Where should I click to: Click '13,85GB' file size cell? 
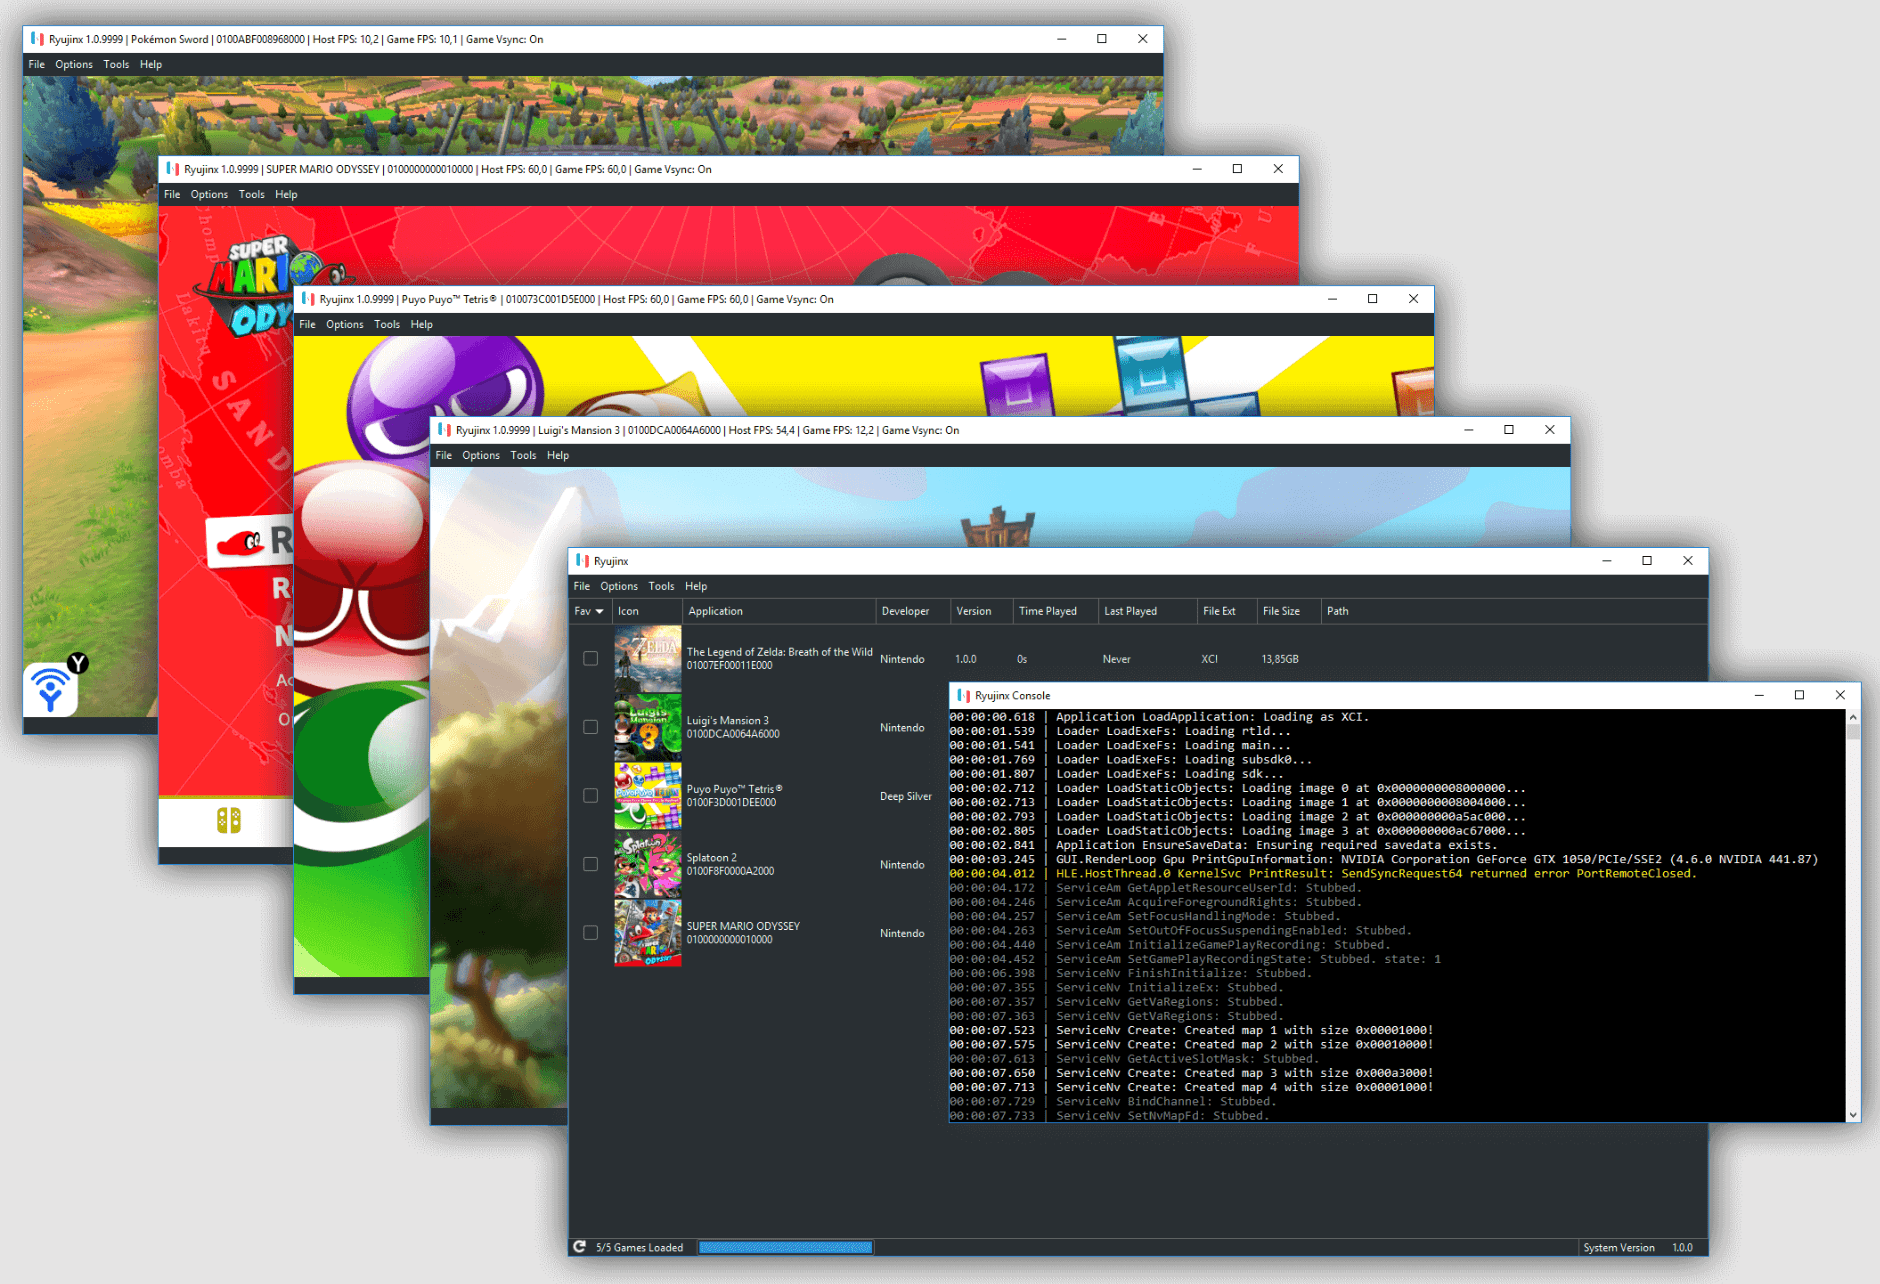coord(1280,659)
